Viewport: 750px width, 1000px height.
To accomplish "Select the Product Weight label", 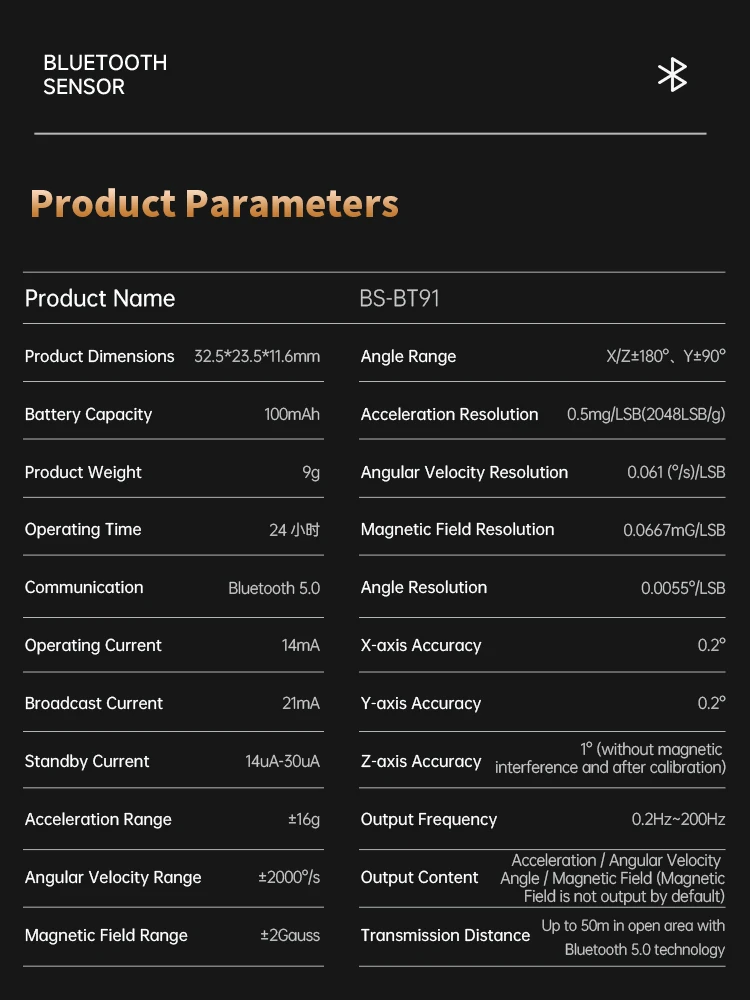I will pos(83,472).
